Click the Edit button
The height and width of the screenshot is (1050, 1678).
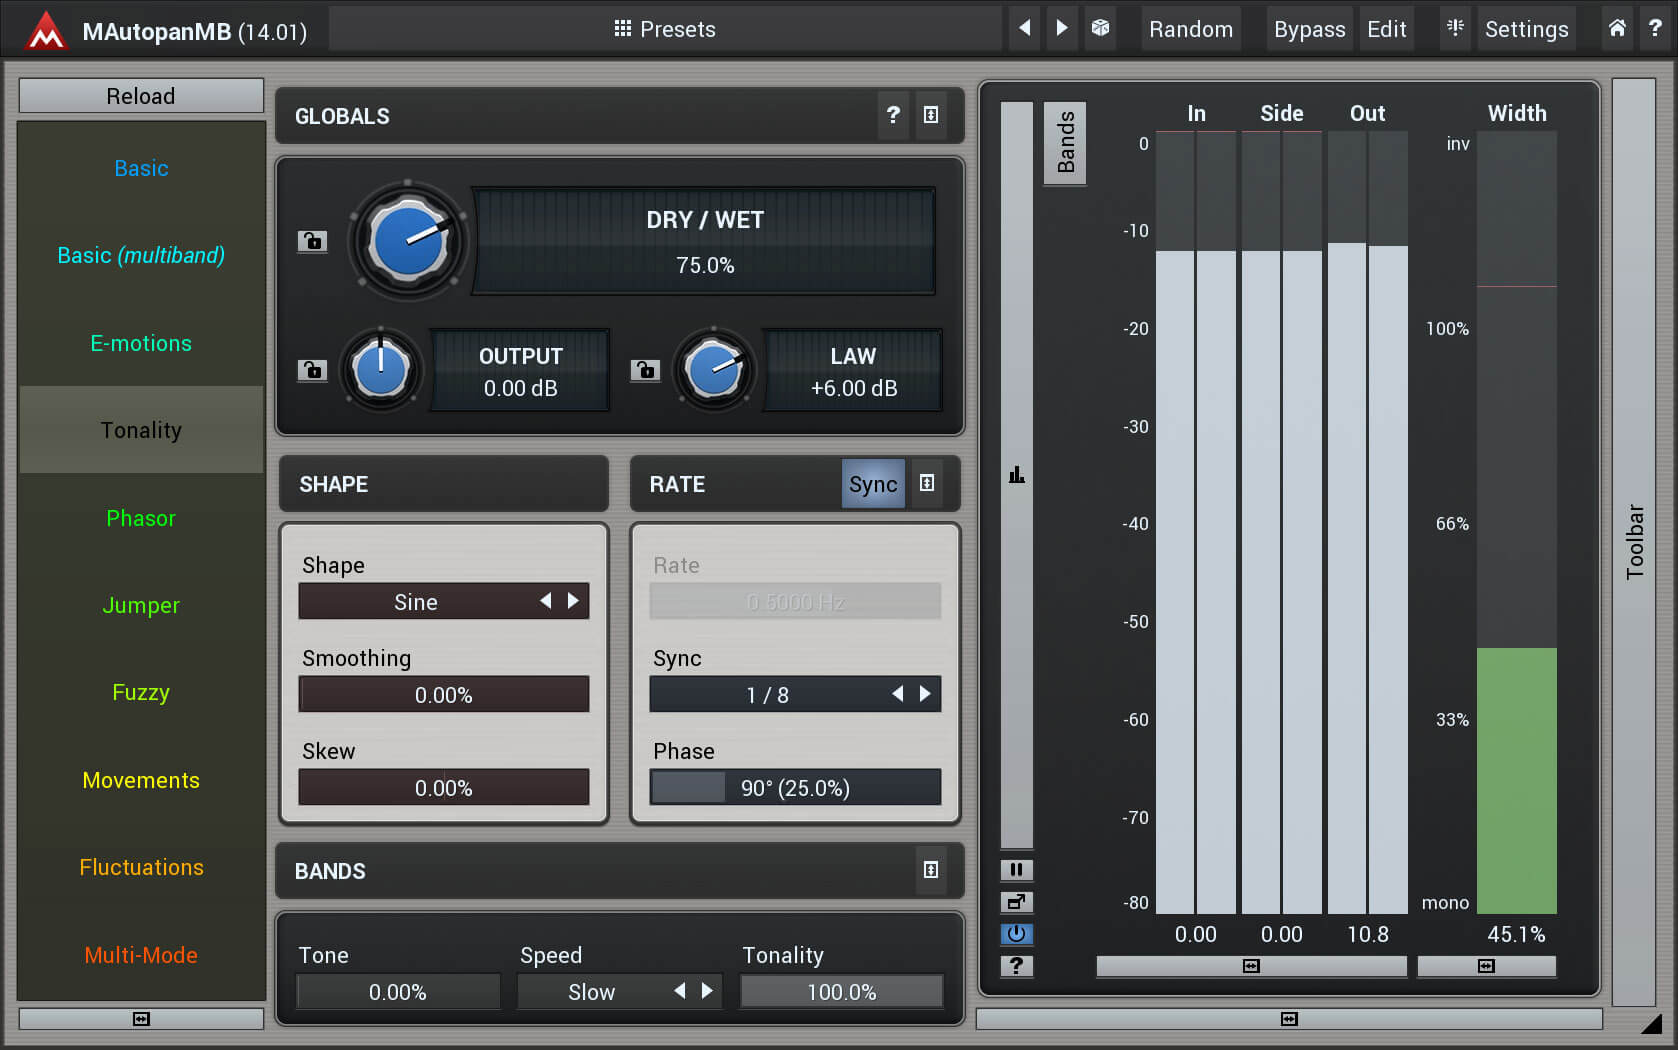point(1386,29)
